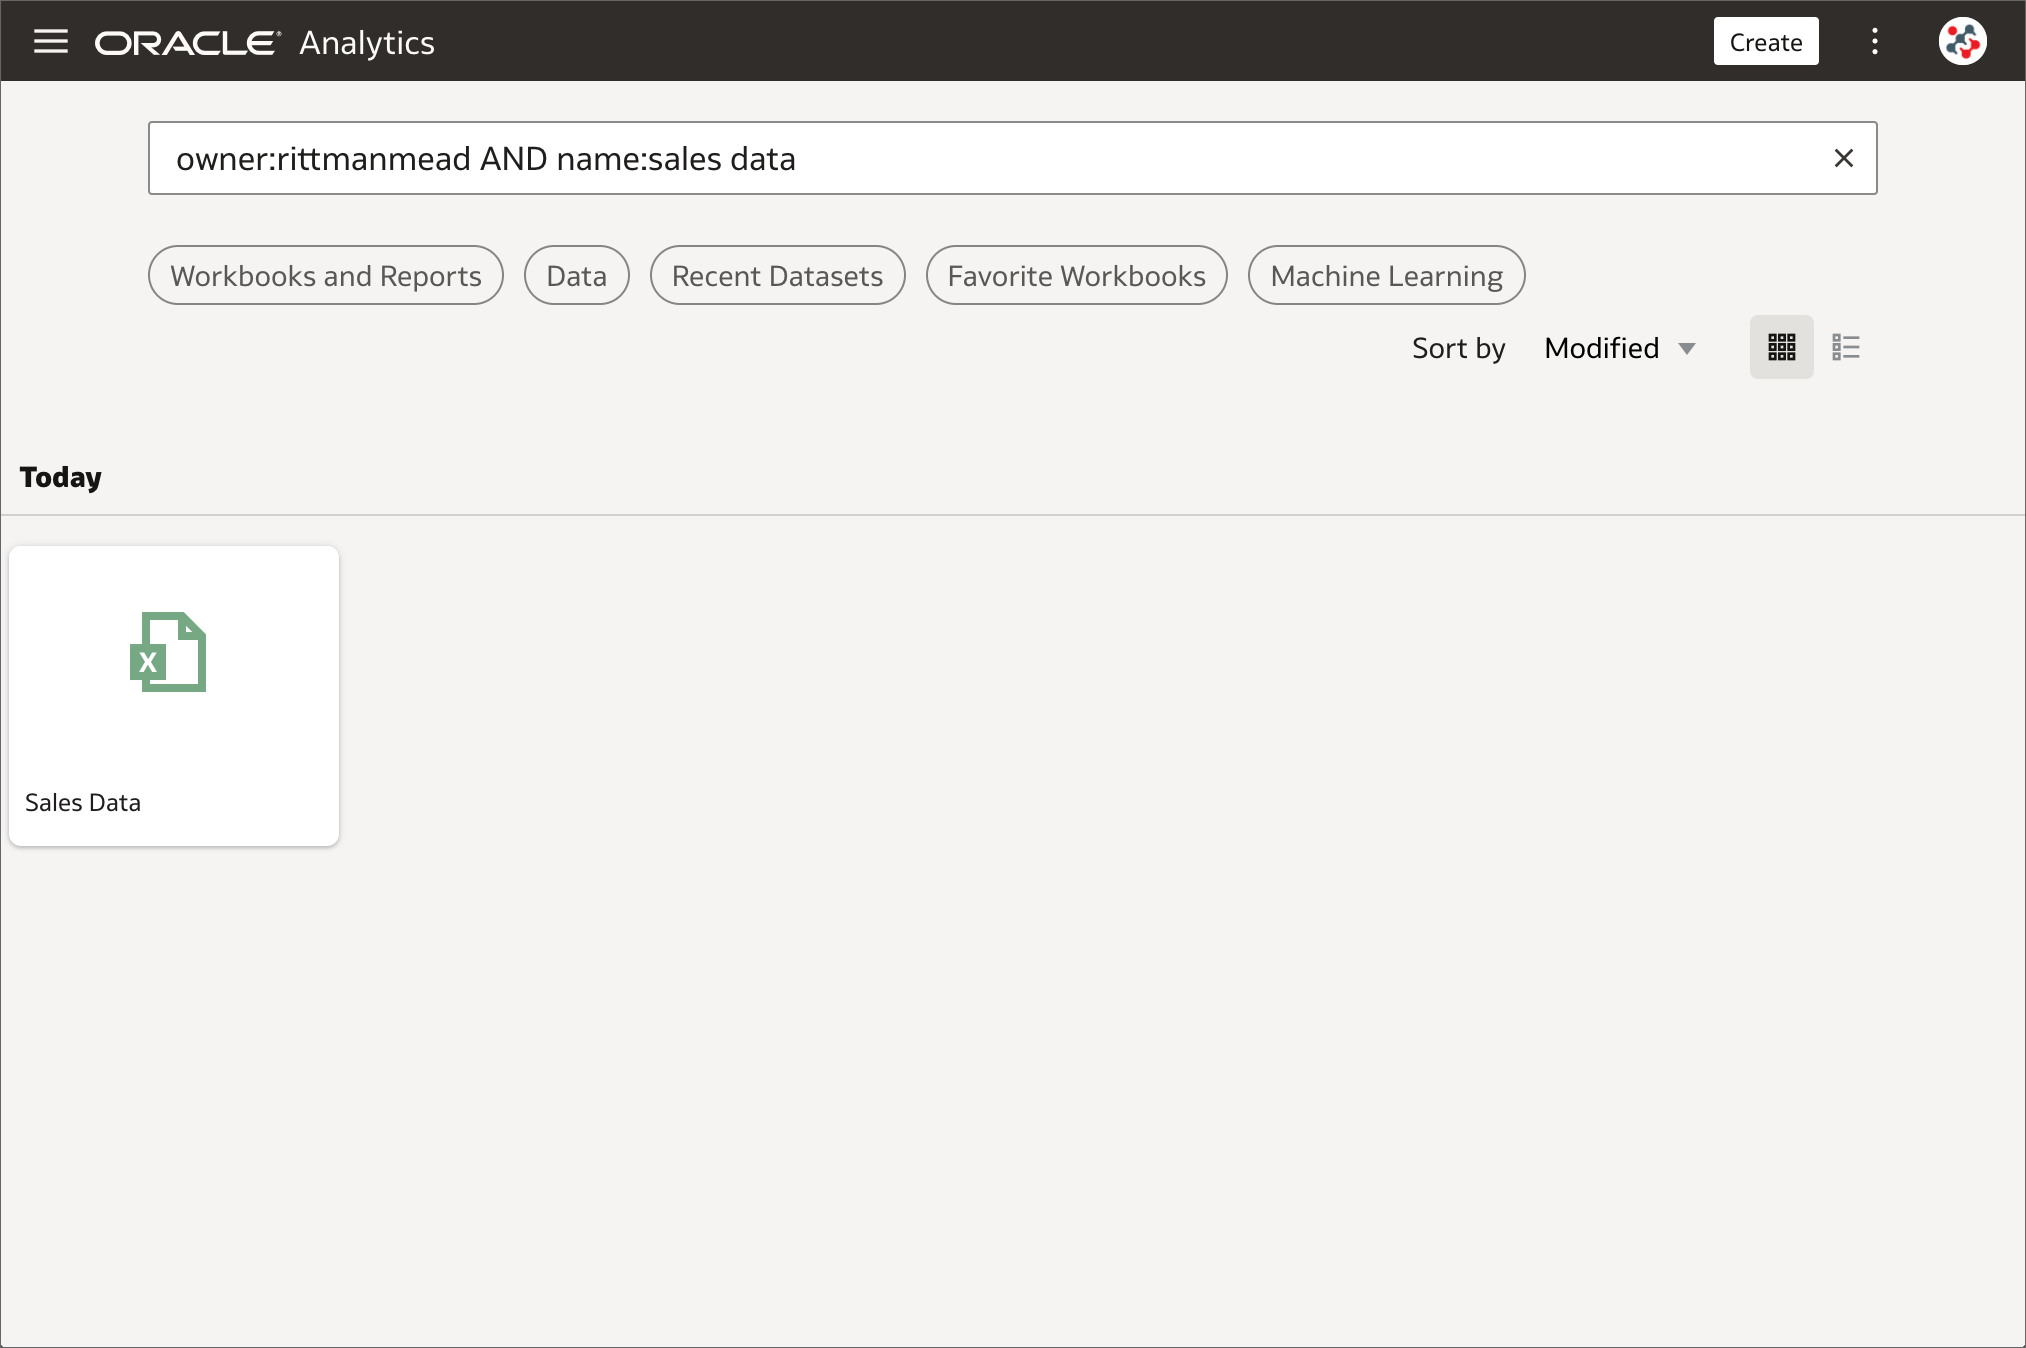Select the grid view layout icon
The width and height of the screenshot is (2026, 1348).
(1781, 347)
